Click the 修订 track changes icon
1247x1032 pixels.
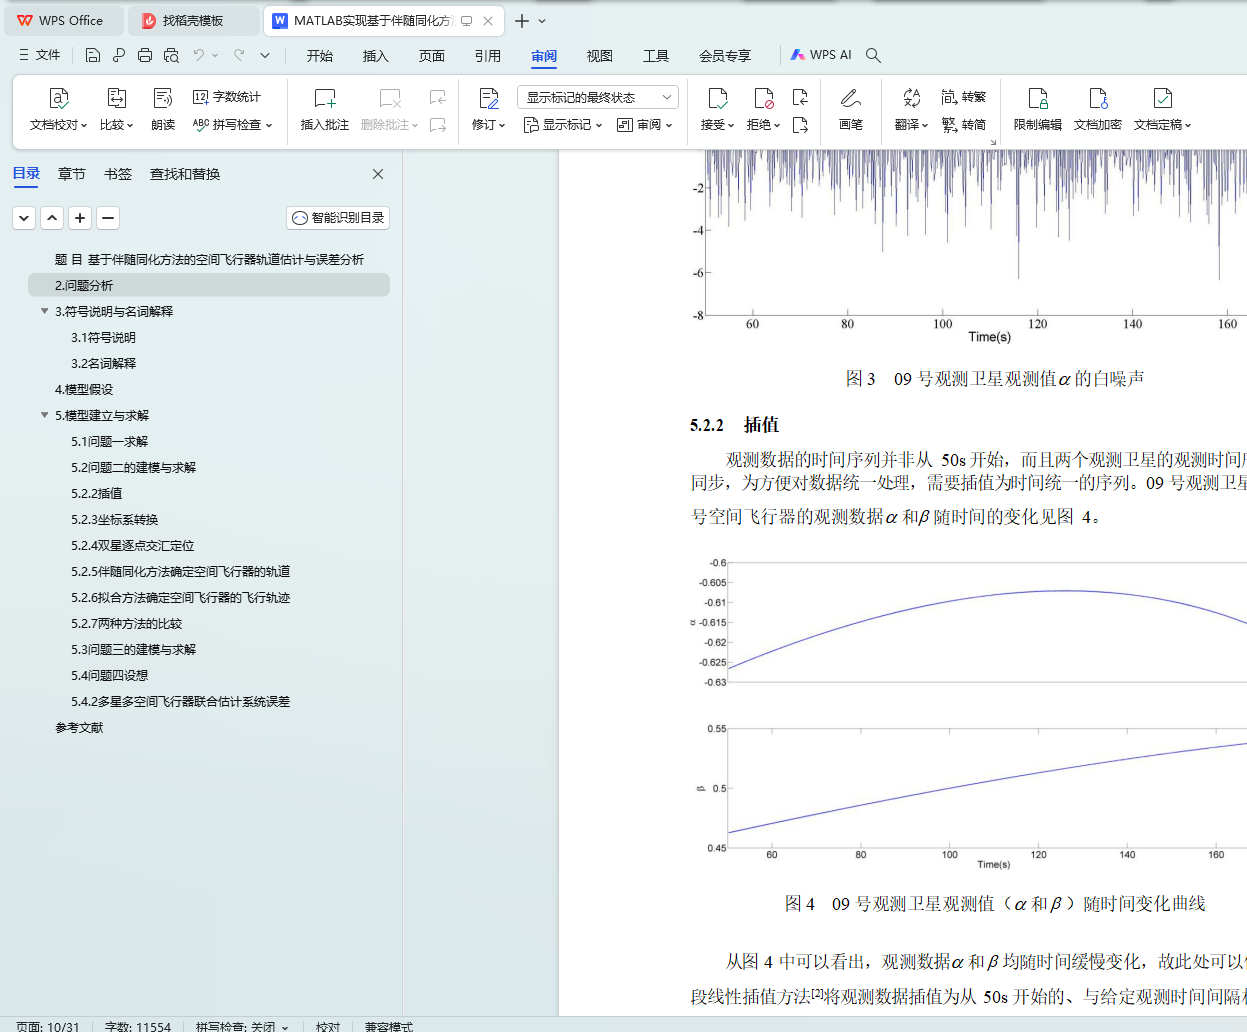pos(489,98)
